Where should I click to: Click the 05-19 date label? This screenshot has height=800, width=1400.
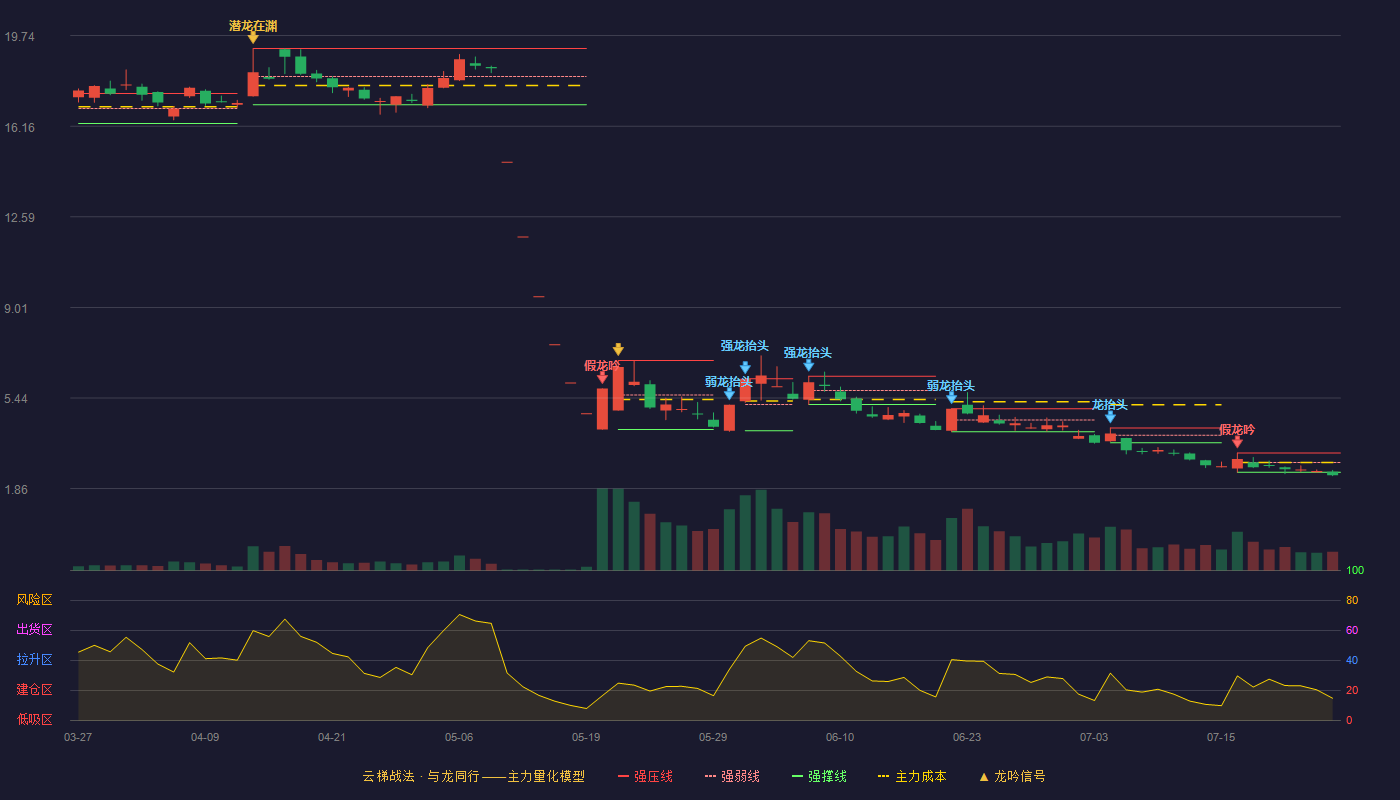pos(586,737)
